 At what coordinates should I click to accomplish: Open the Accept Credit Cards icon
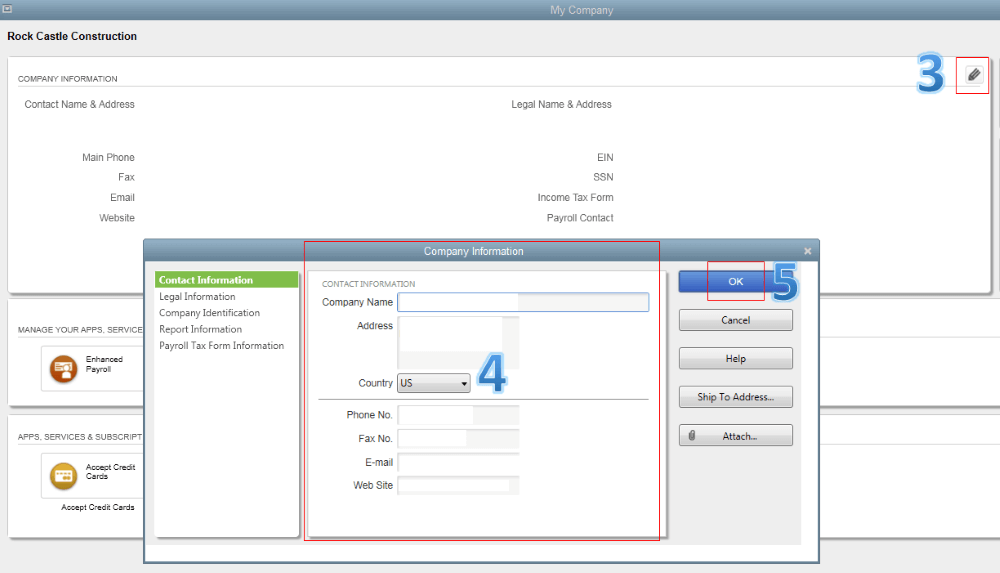coord(64,475)
